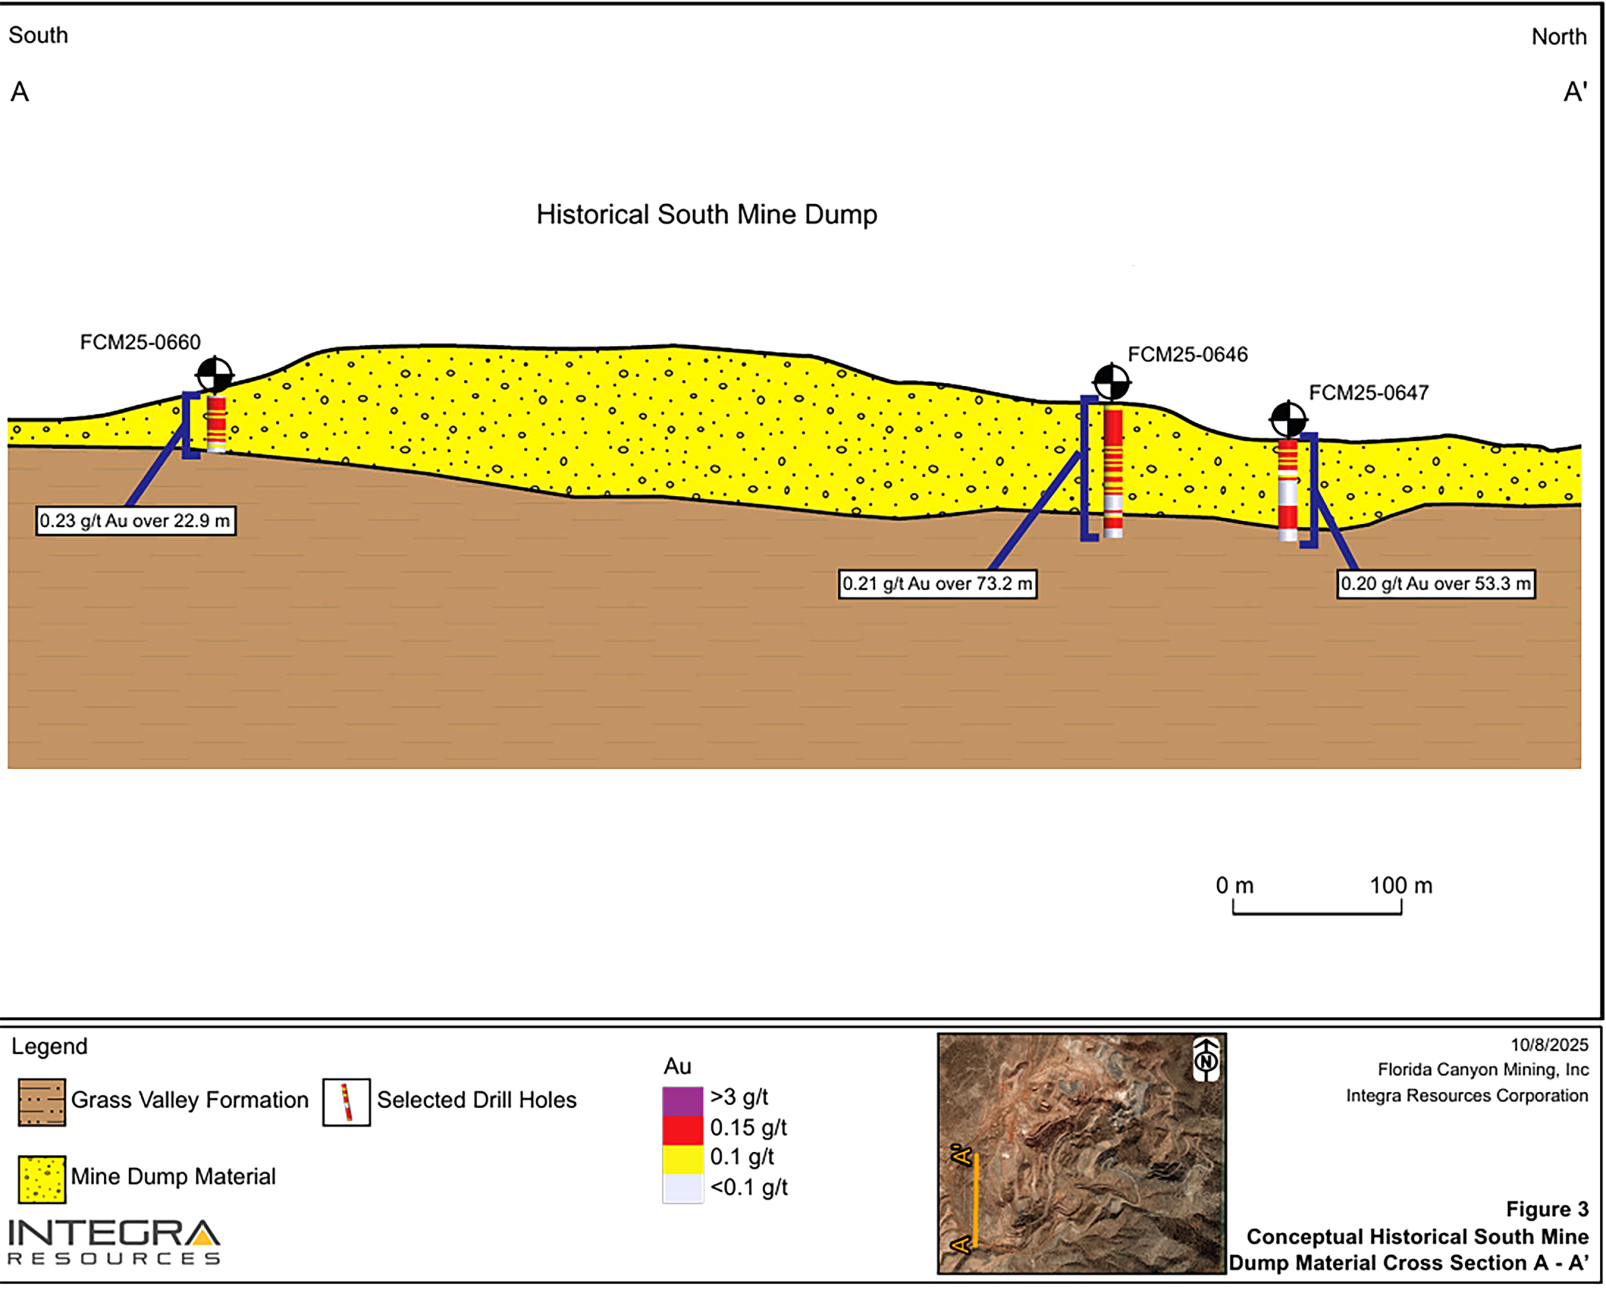
Task: Select the purple >3 g/t swatch
Action: [682, 1100]
